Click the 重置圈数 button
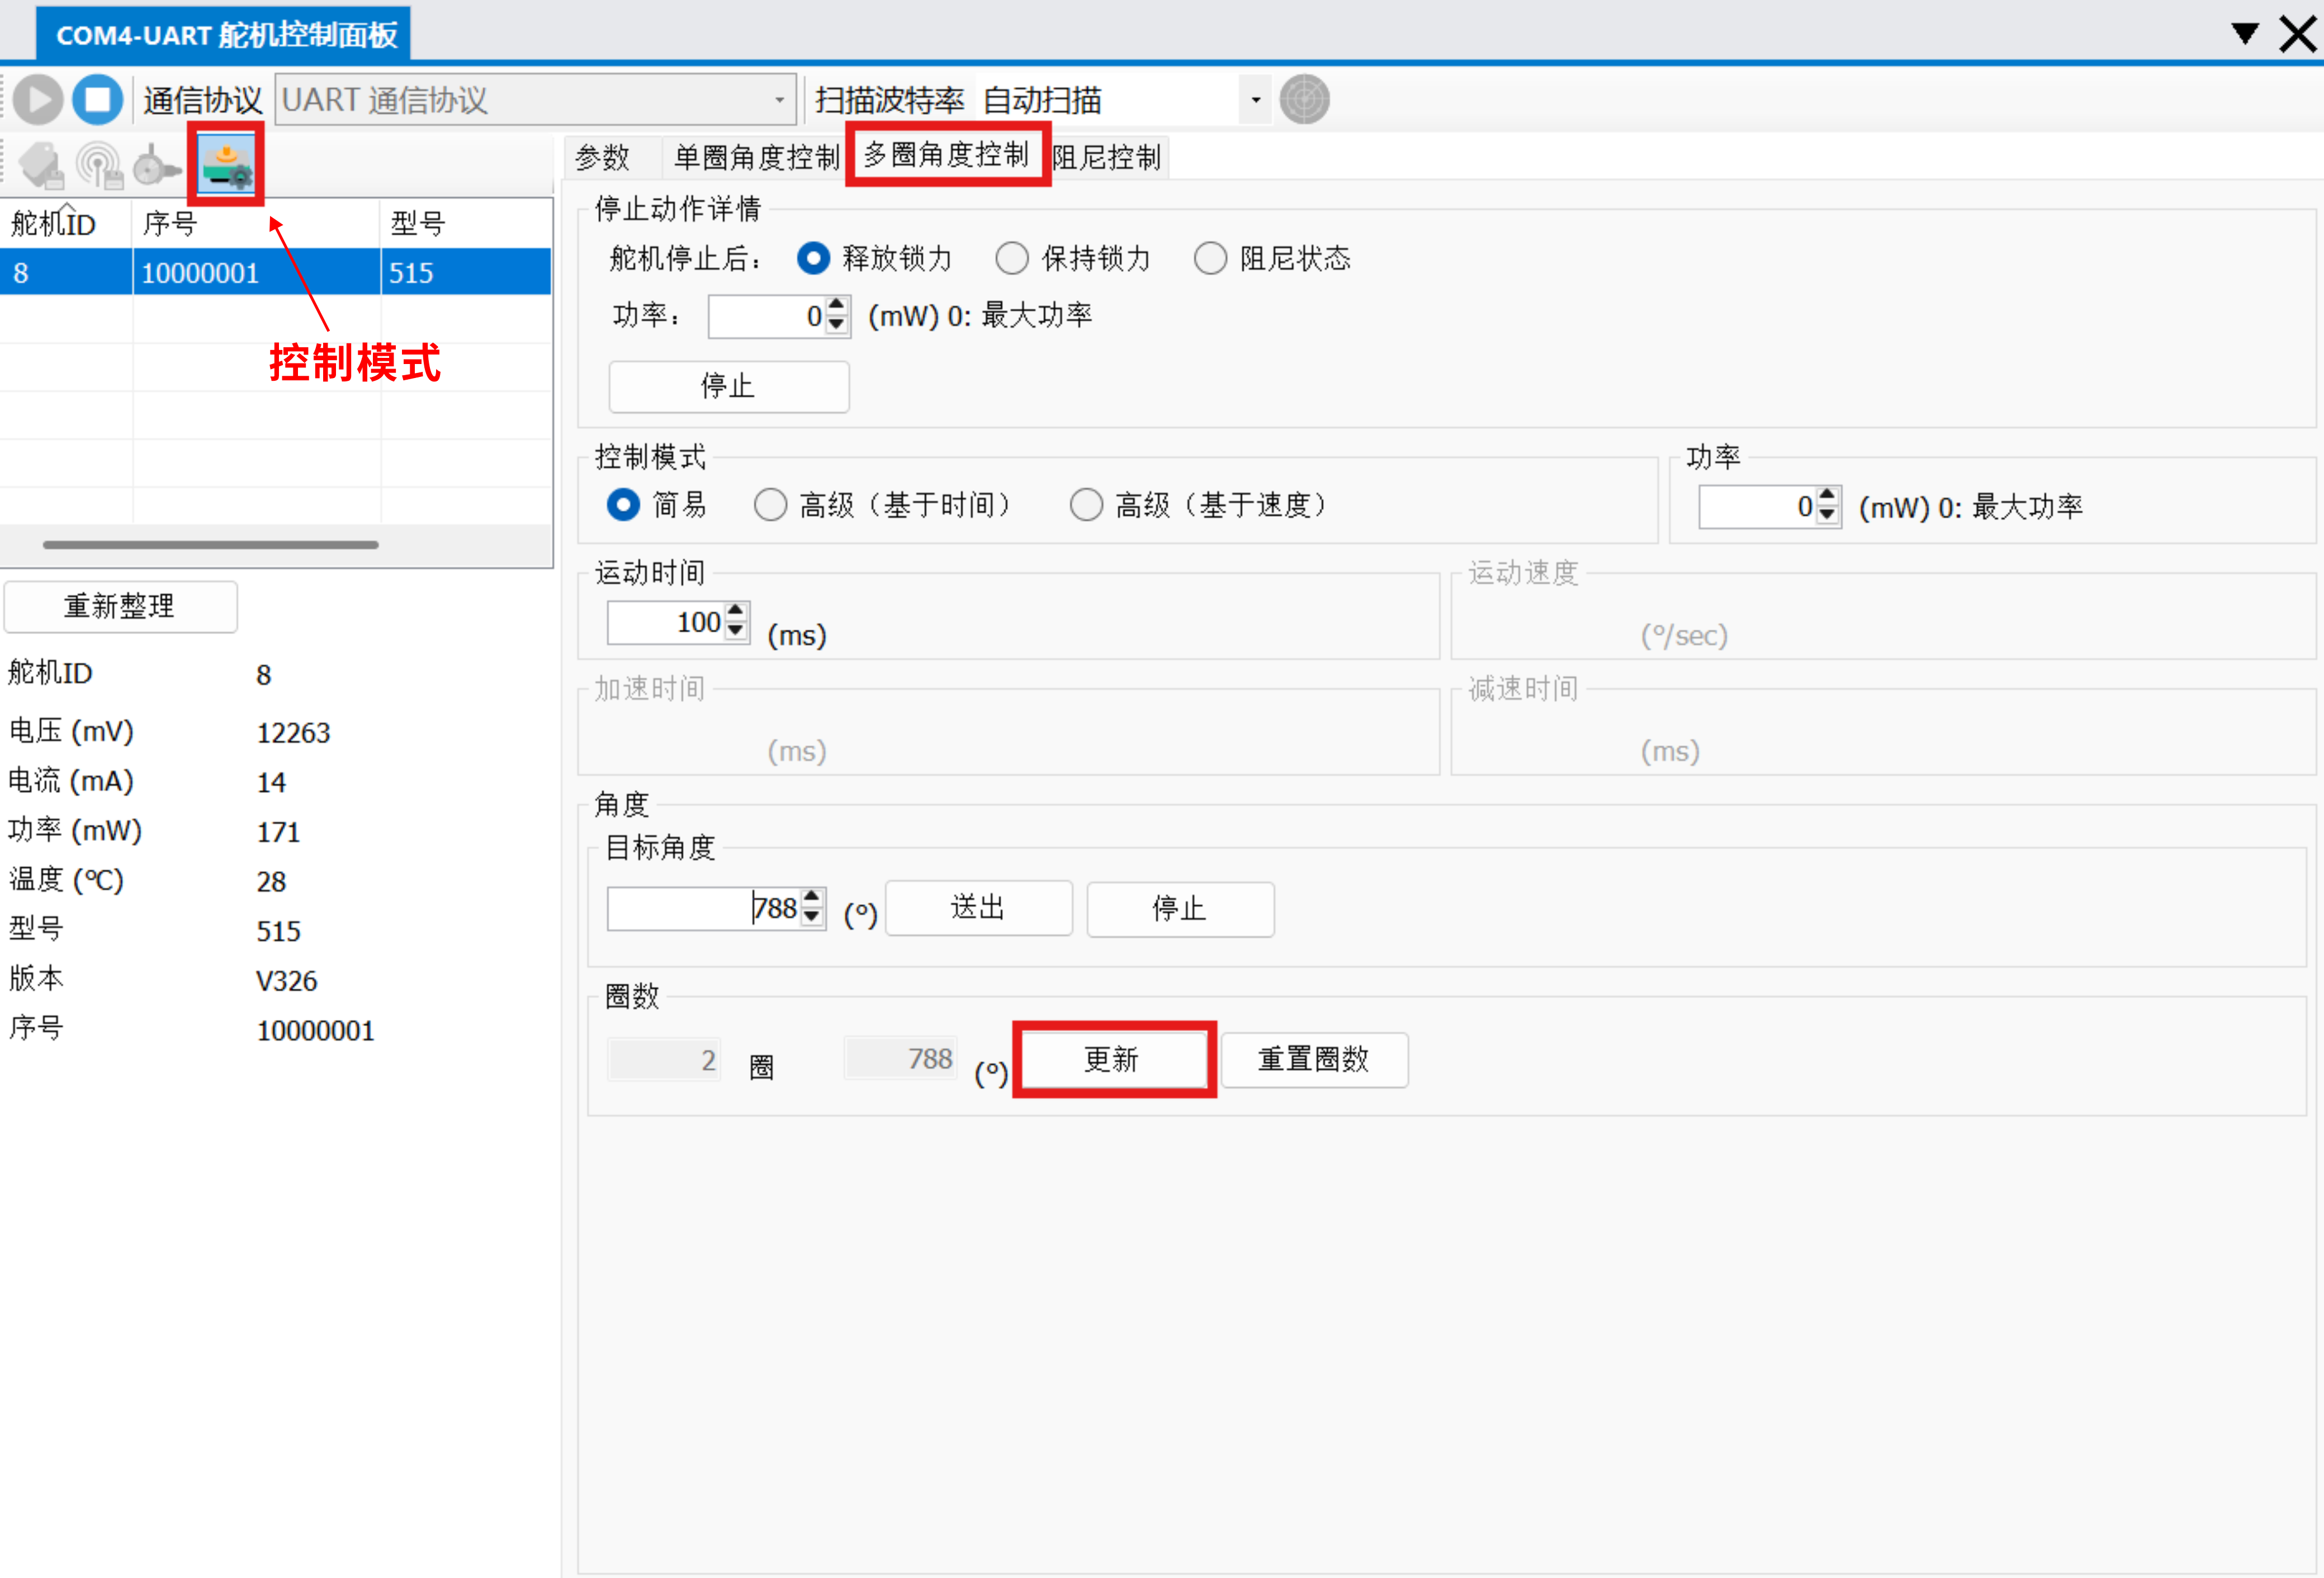Viewport: 2324px width, 1578px height. [1313, 1059]
